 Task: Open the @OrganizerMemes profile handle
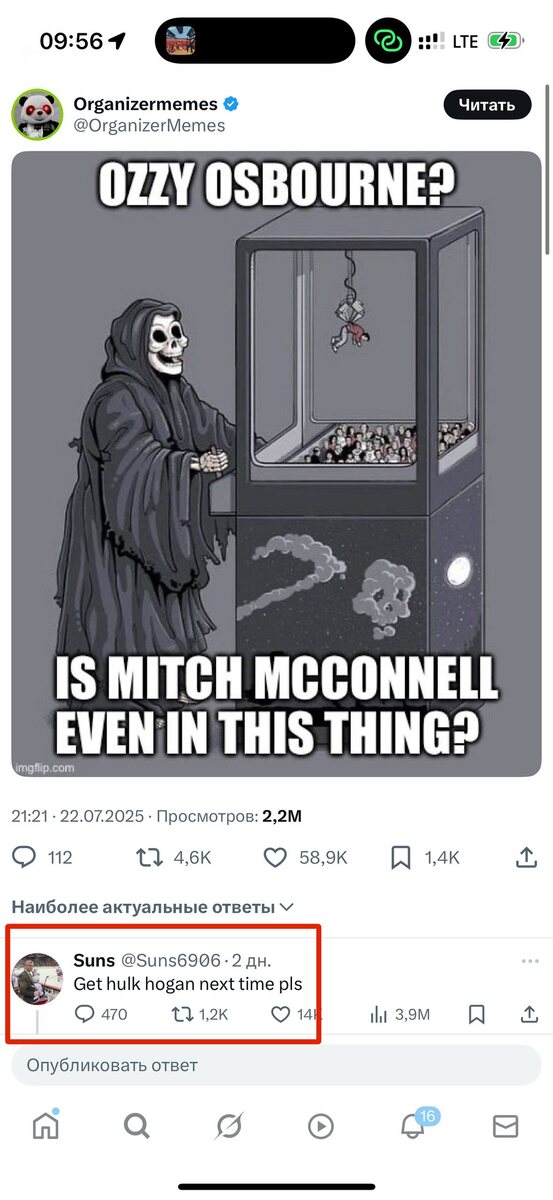pos(149,125)
